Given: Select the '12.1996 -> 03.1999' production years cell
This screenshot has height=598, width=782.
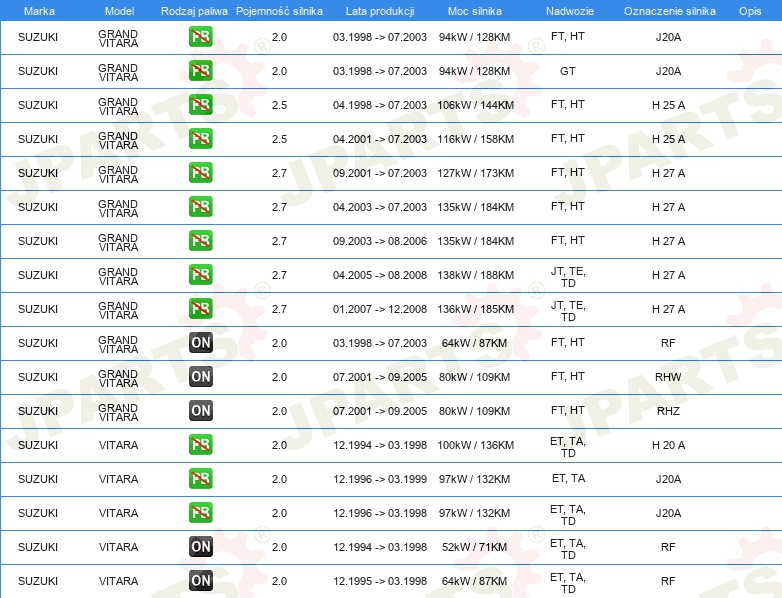Looking at the screenshot, I should 380,479.
